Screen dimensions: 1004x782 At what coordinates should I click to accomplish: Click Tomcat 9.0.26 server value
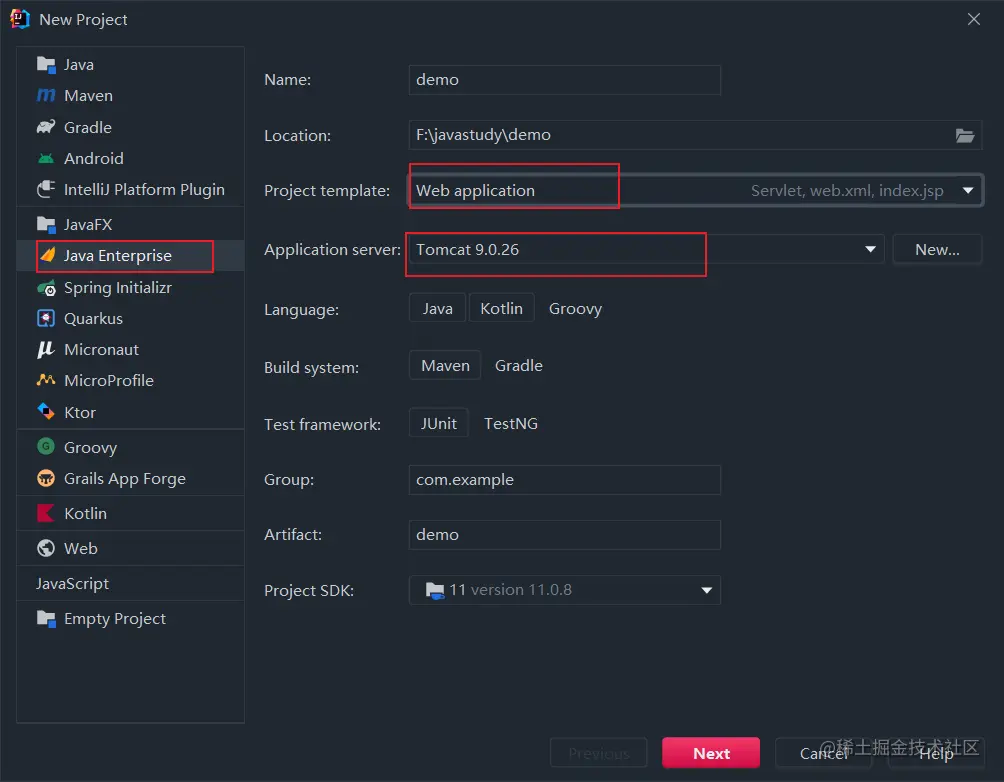click(x=467, y=250)
